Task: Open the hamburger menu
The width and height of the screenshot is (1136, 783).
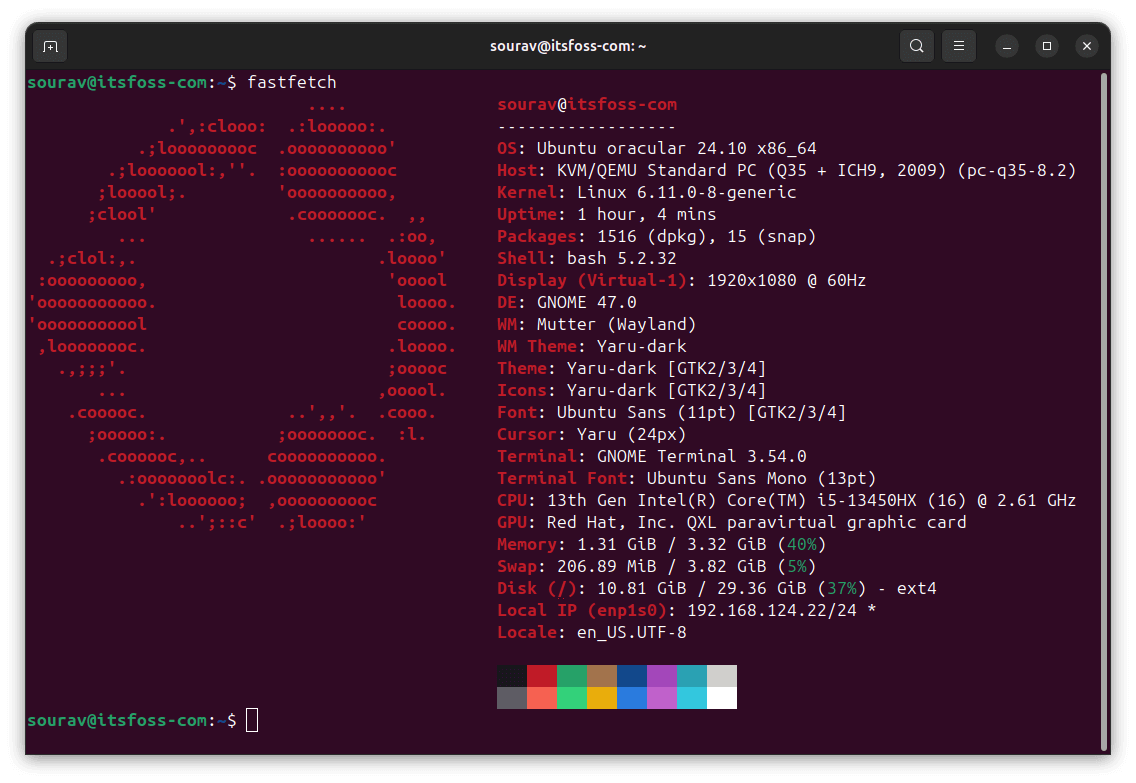Action: click(957, 46)
